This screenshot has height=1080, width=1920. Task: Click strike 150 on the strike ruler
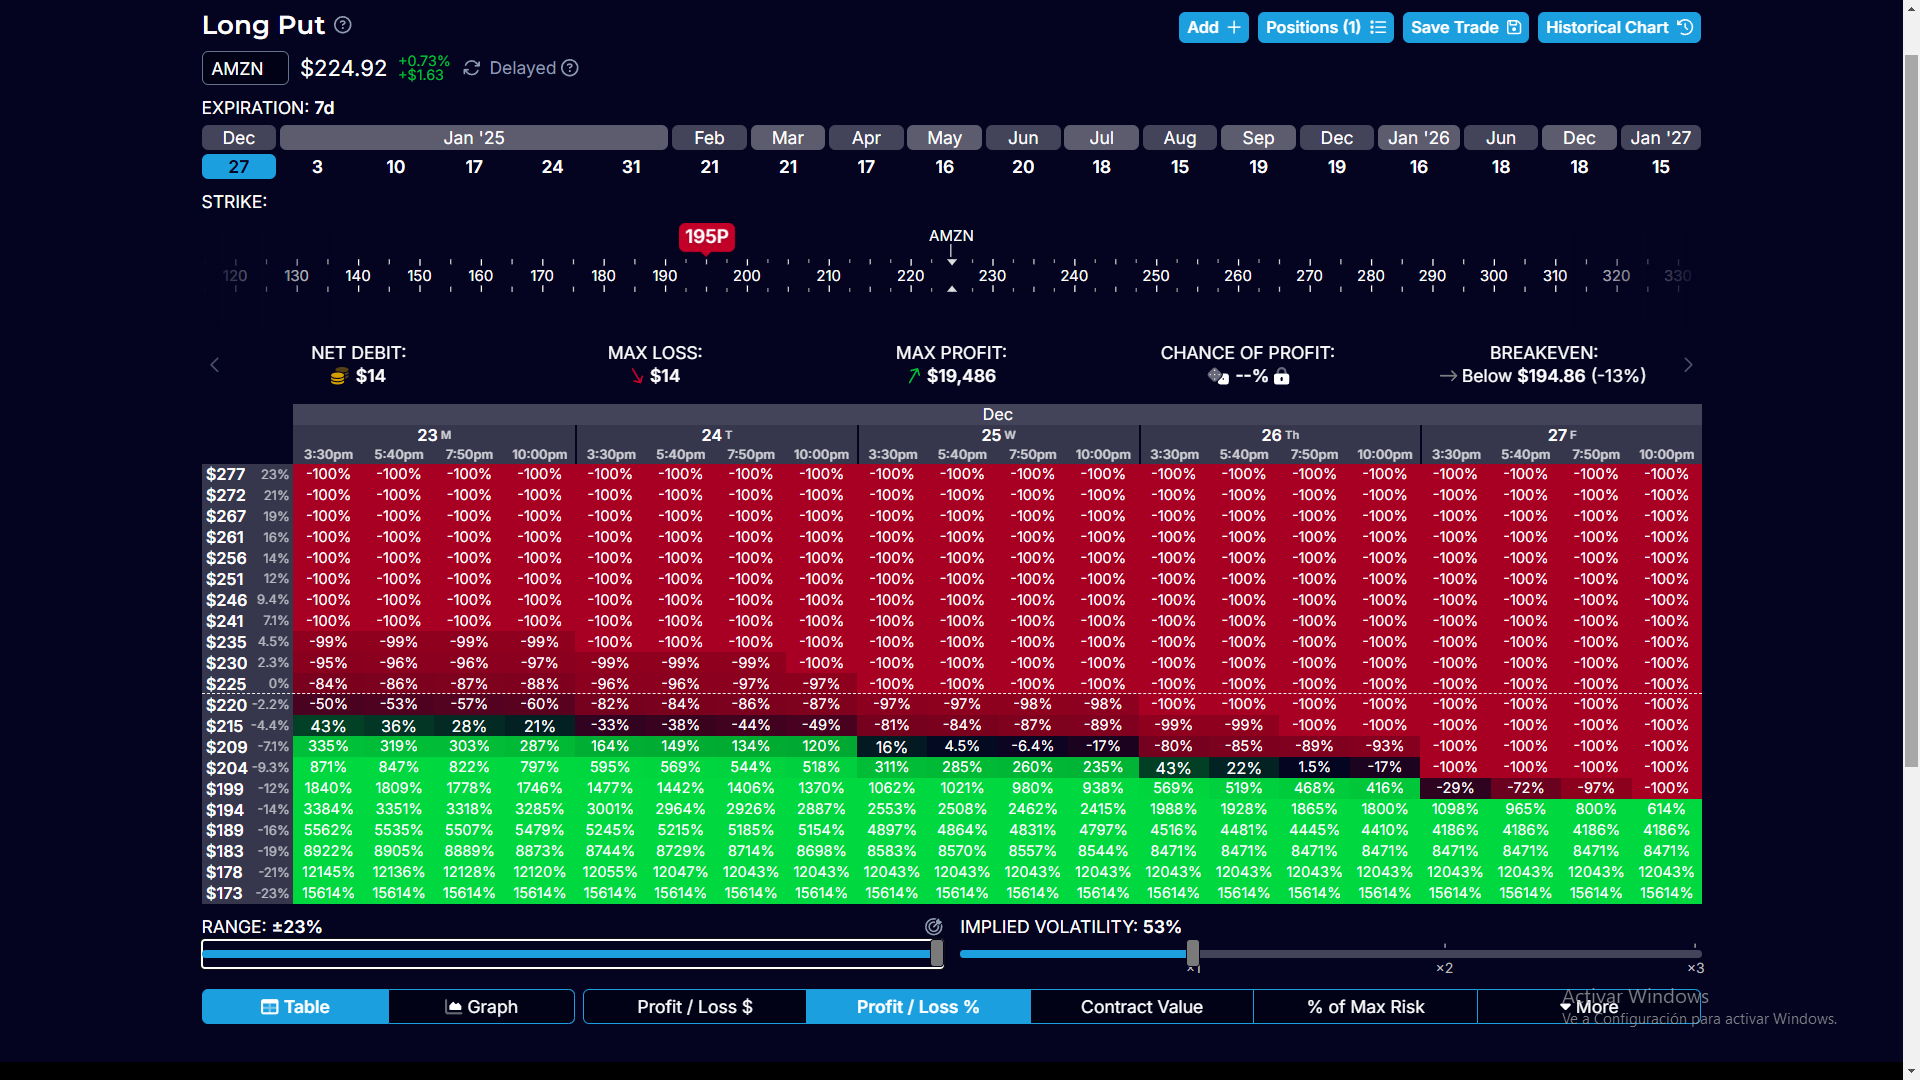(420, 276)
